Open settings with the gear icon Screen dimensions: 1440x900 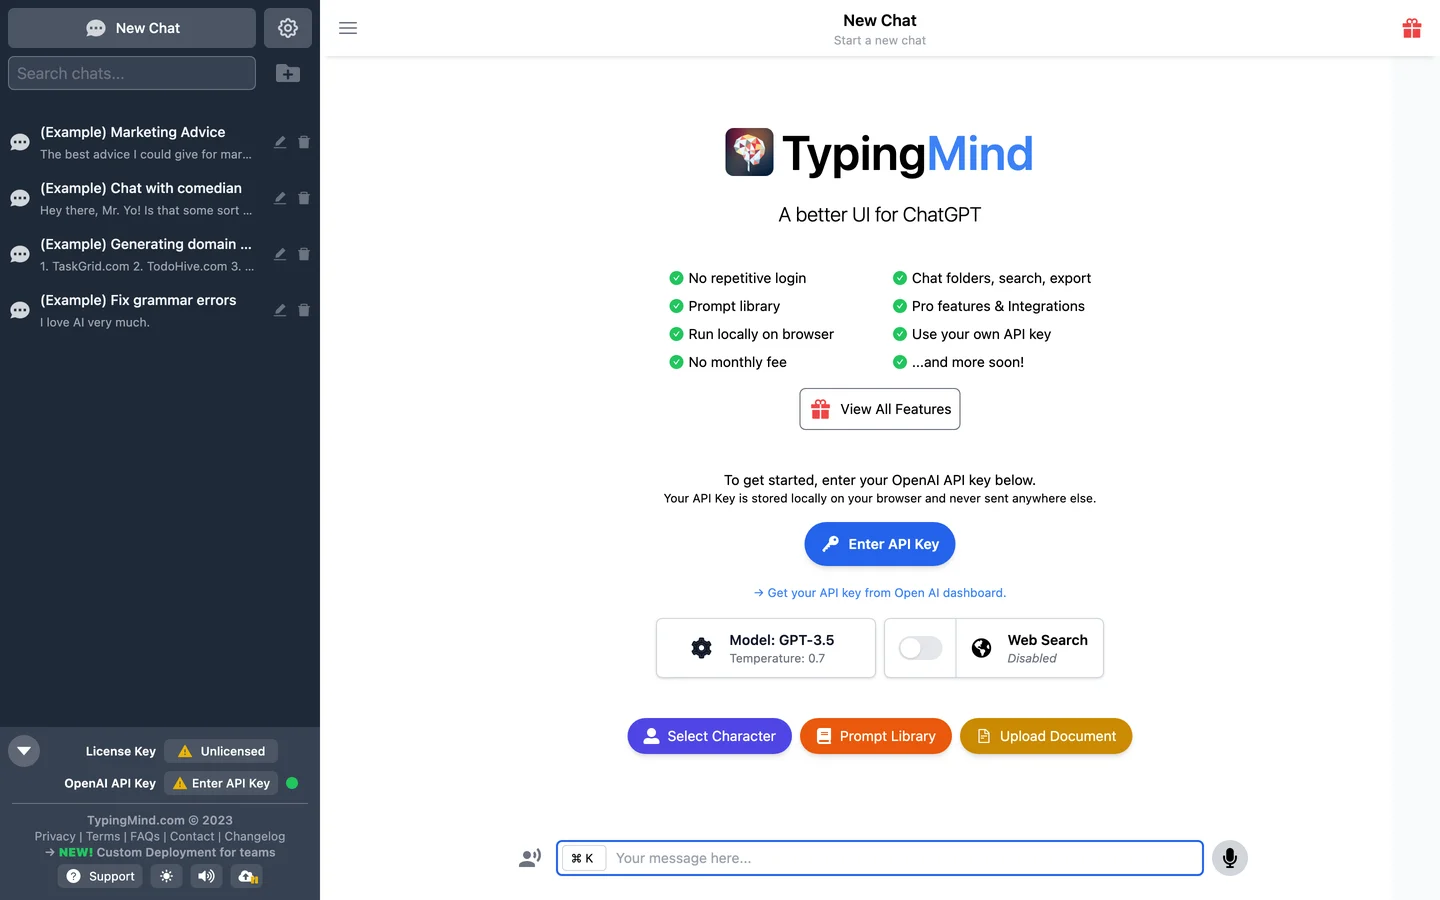(x=288, y=28)
